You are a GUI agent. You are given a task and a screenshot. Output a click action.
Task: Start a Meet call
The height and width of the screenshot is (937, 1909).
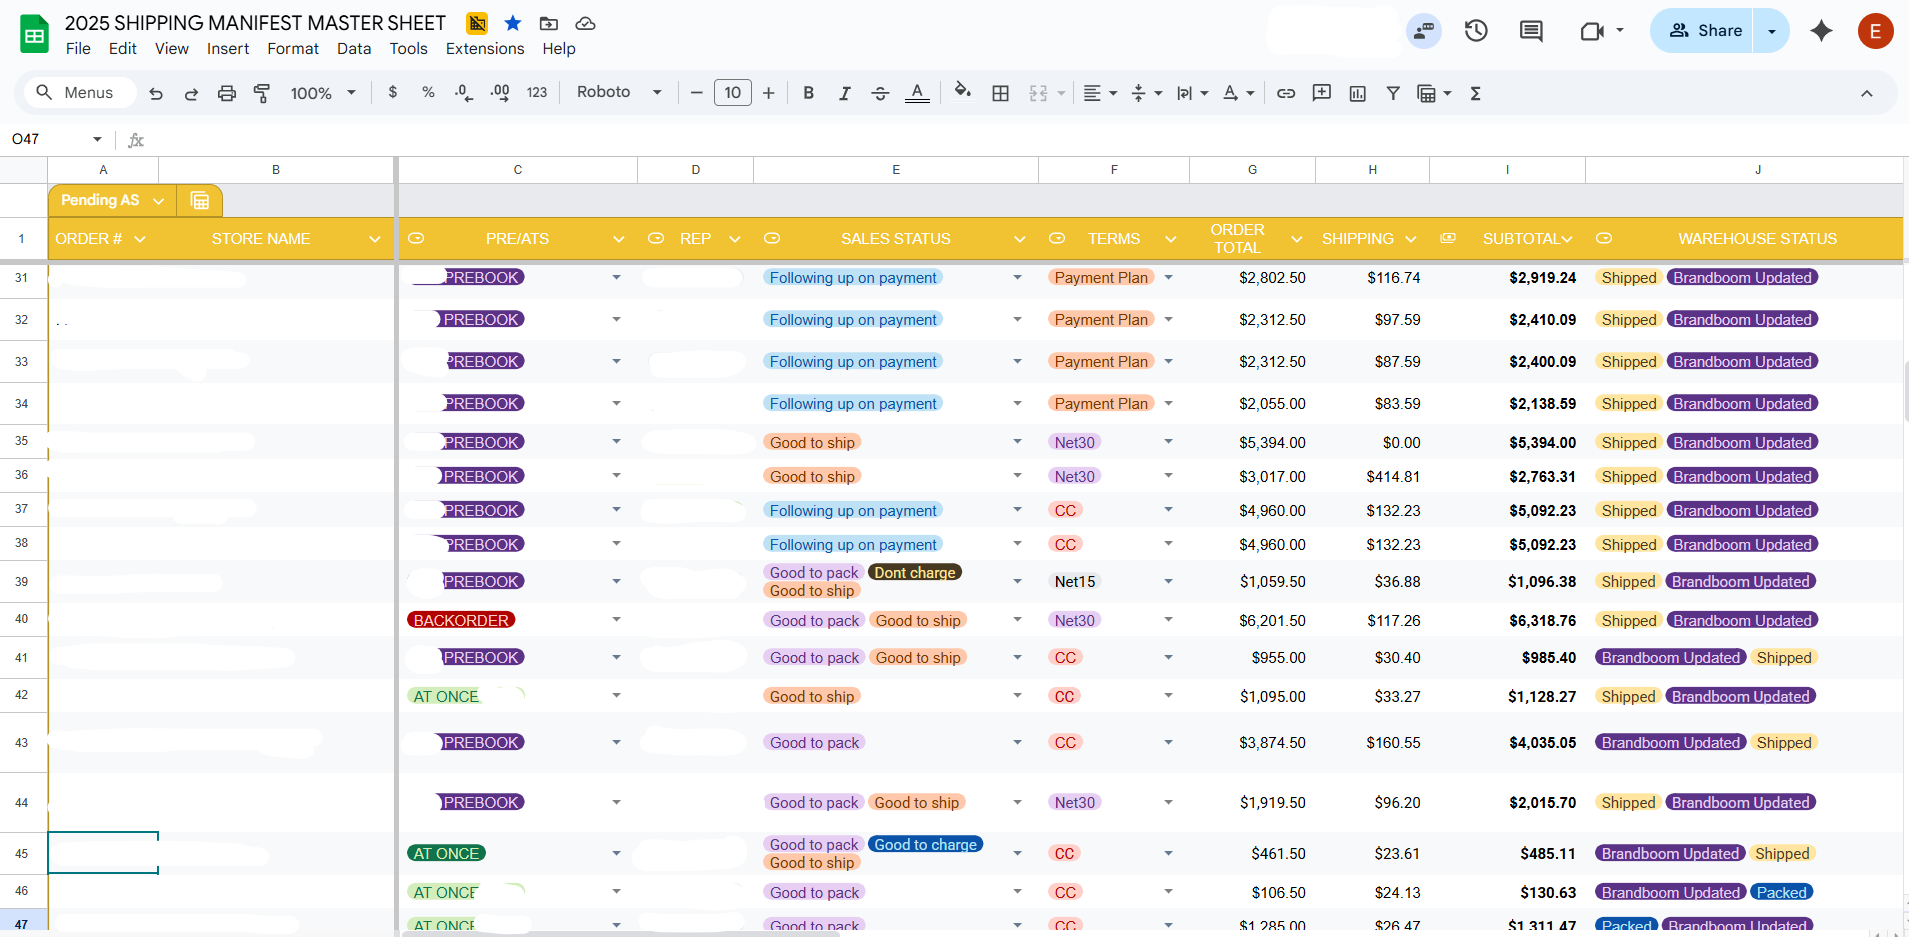[1592, 31]
